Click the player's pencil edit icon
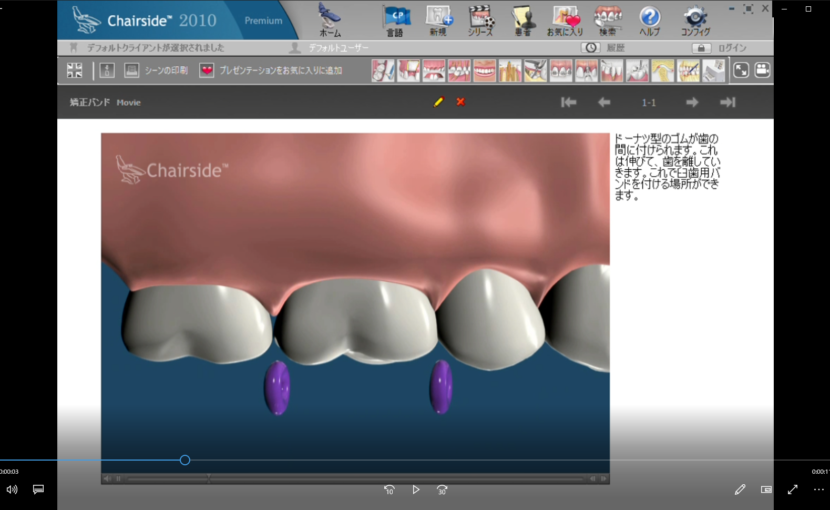The width and height of the screenshot is (830, 510). point(740,489)
